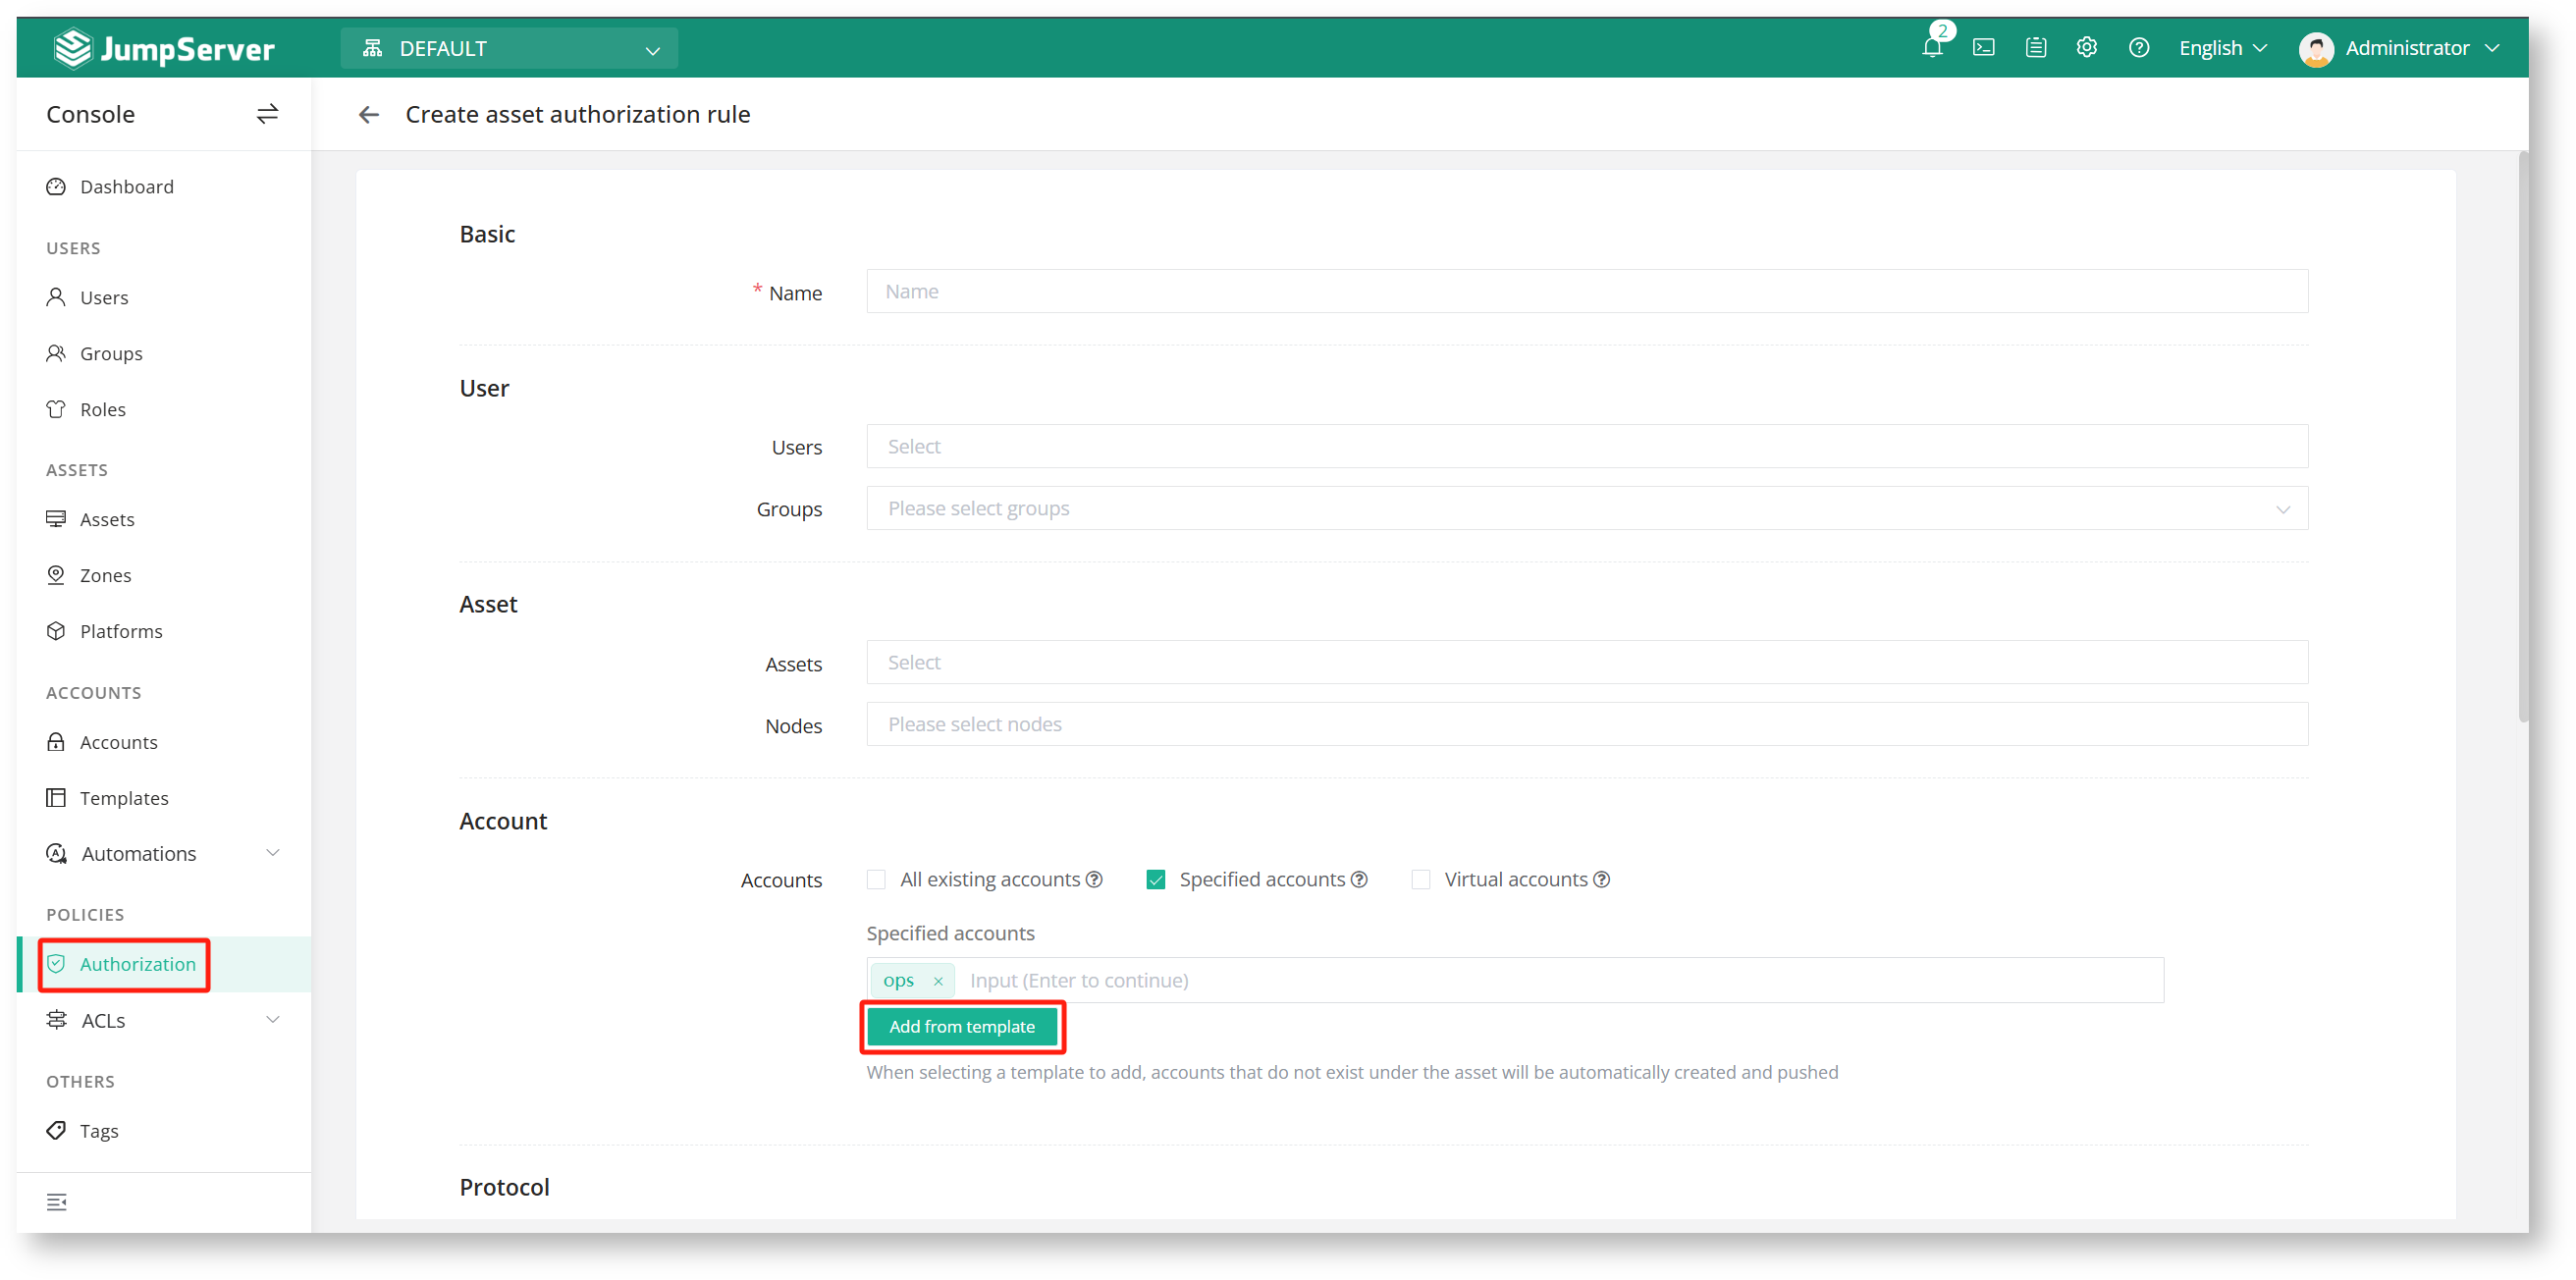Click the Assets server icon

(x=56, y=519)
